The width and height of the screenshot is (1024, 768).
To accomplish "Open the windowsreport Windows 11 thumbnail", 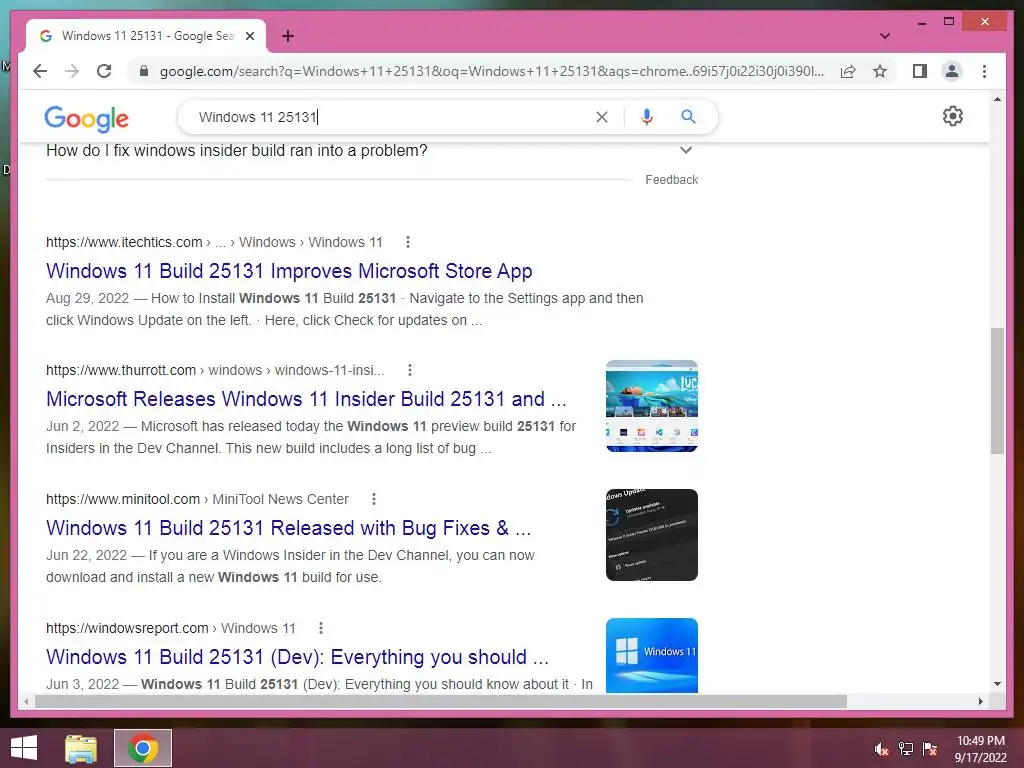I will pos(652,655).
